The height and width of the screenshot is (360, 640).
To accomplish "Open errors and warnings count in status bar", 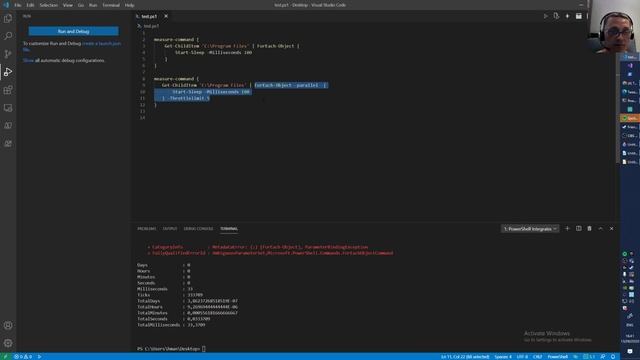I will tap(23, 356).
